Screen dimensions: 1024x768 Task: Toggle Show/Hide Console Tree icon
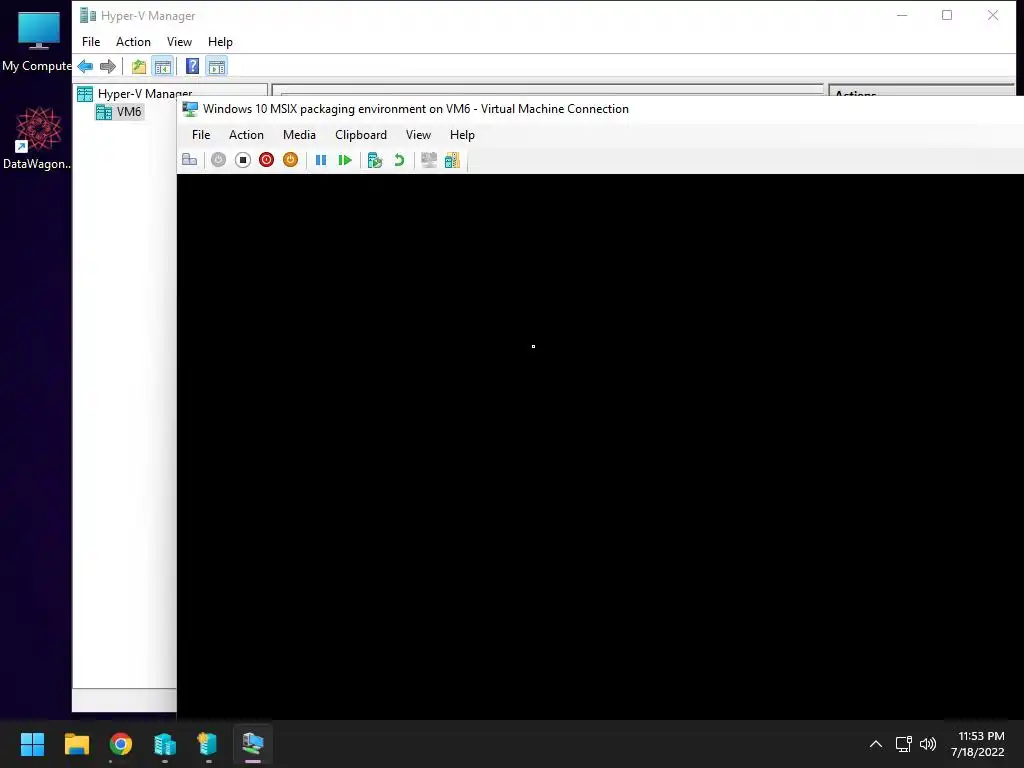163,66
